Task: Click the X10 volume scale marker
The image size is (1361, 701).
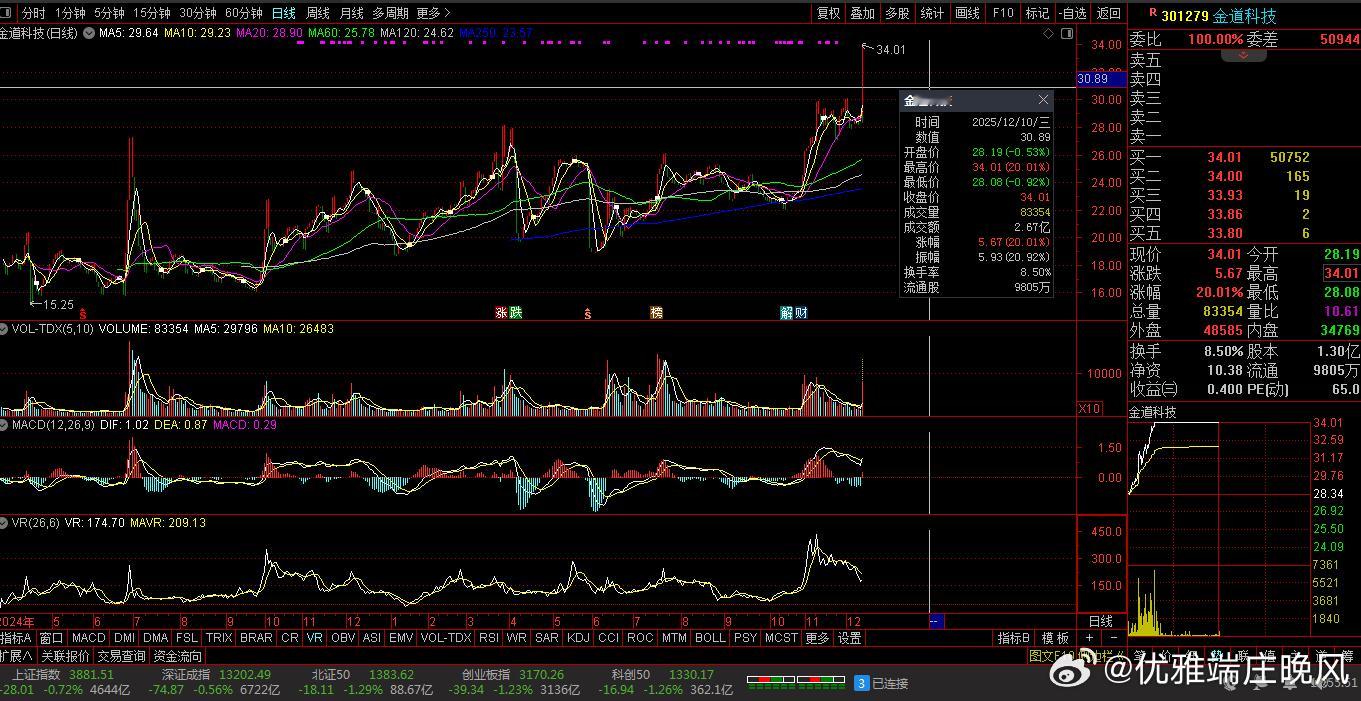Action: coord(1089,408)
